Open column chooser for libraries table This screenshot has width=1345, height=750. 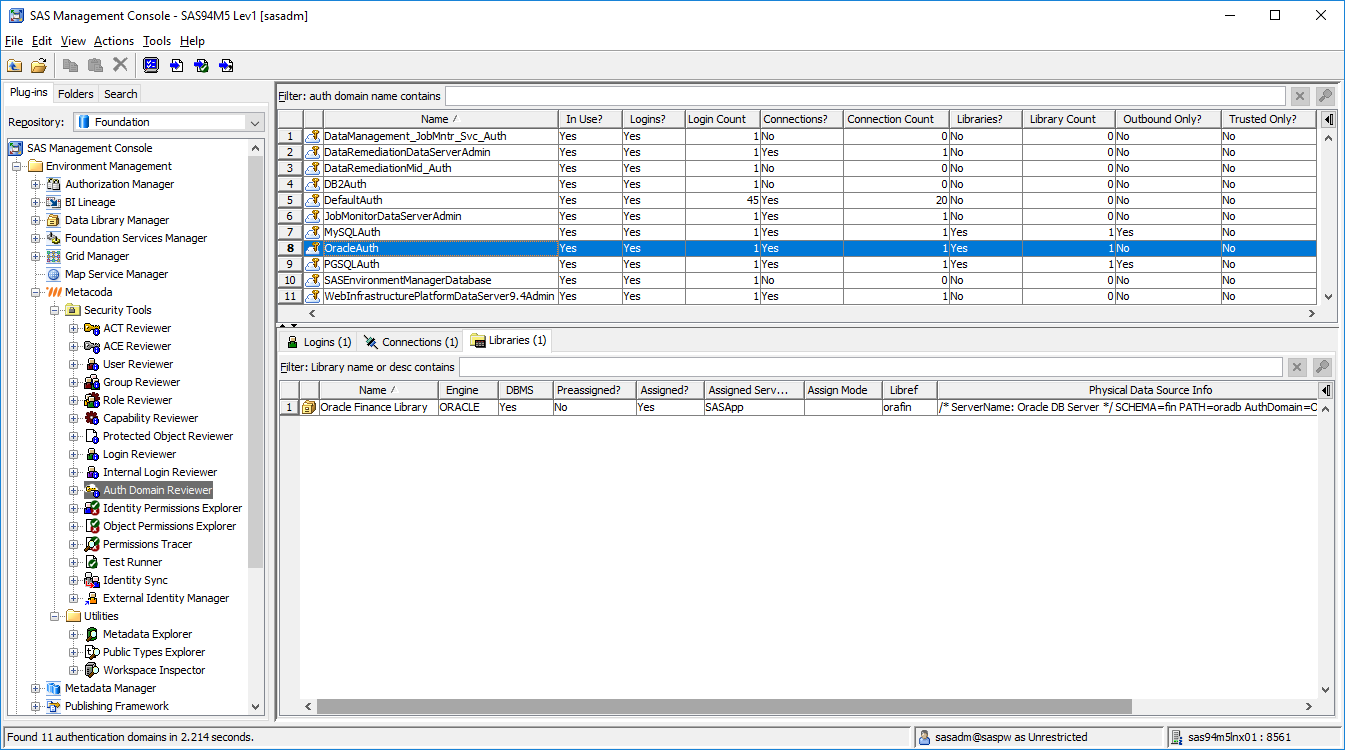click(x=1326, y=390)
